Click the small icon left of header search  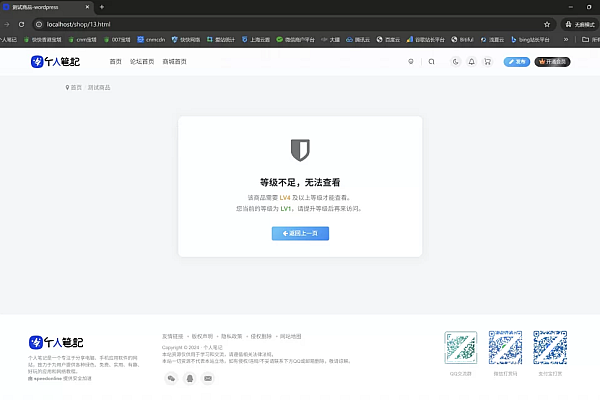pyautogui.click(x=411, y=62)
